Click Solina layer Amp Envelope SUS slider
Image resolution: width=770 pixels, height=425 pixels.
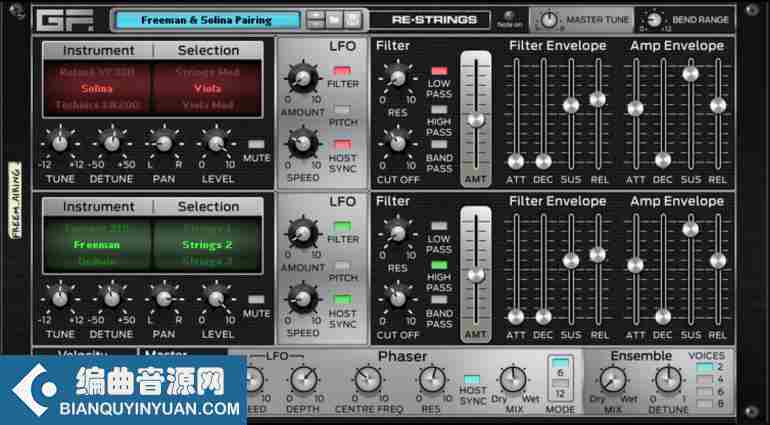(690, 74)
